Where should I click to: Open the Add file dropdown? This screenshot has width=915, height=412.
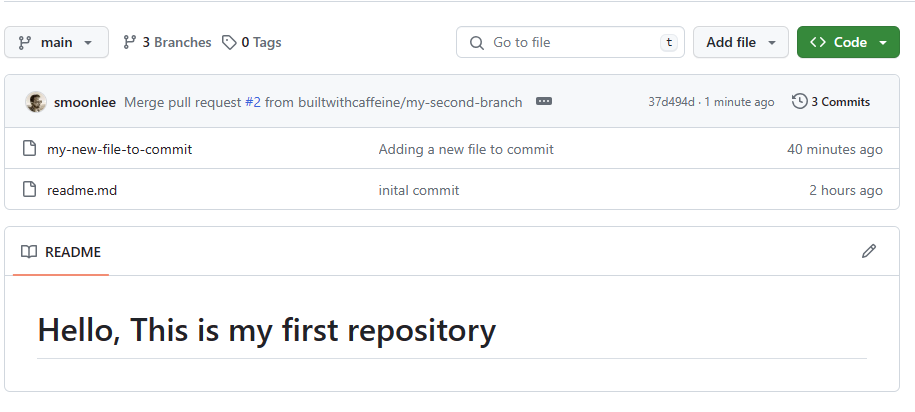(741, 42)
